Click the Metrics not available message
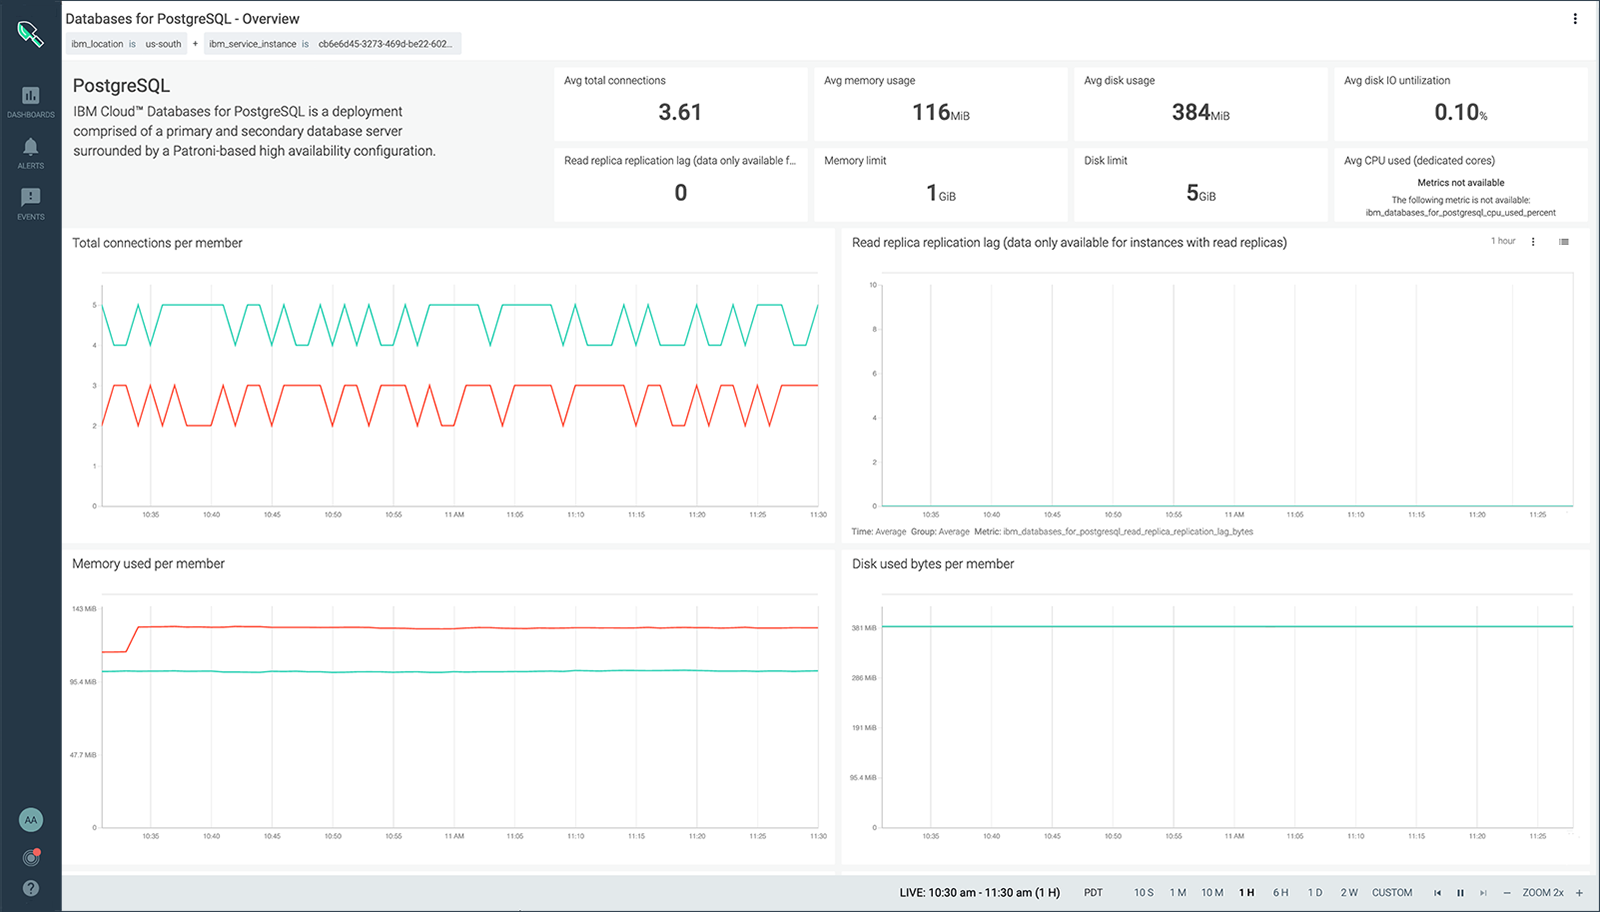Screen dimensions: 1600x912 tap(1461, 183)
